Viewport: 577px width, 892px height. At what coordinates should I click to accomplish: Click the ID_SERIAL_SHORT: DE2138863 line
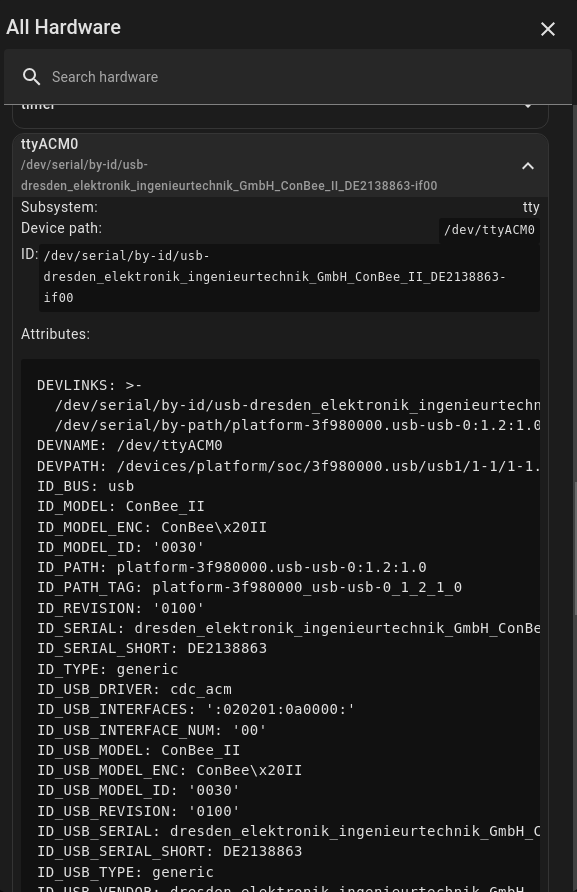tap(152, 648)
